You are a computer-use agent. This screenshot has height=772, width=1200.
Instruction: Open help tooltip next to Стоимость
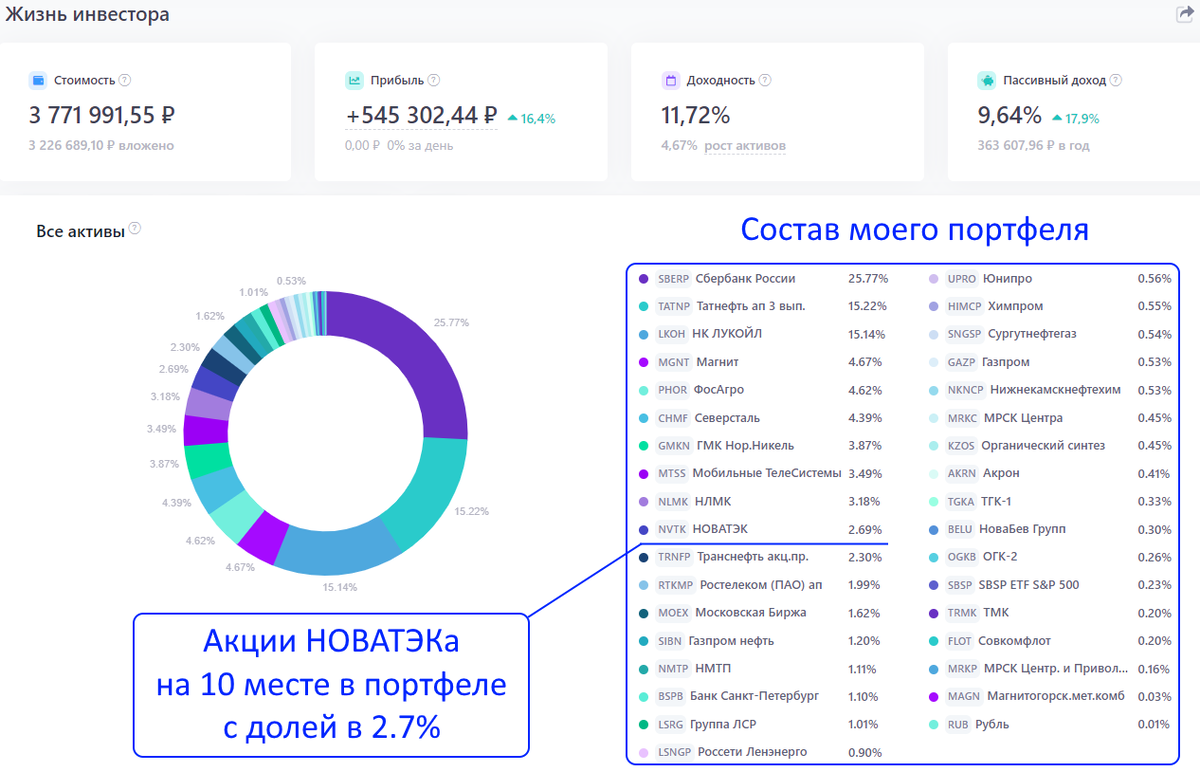pos(125,80)
